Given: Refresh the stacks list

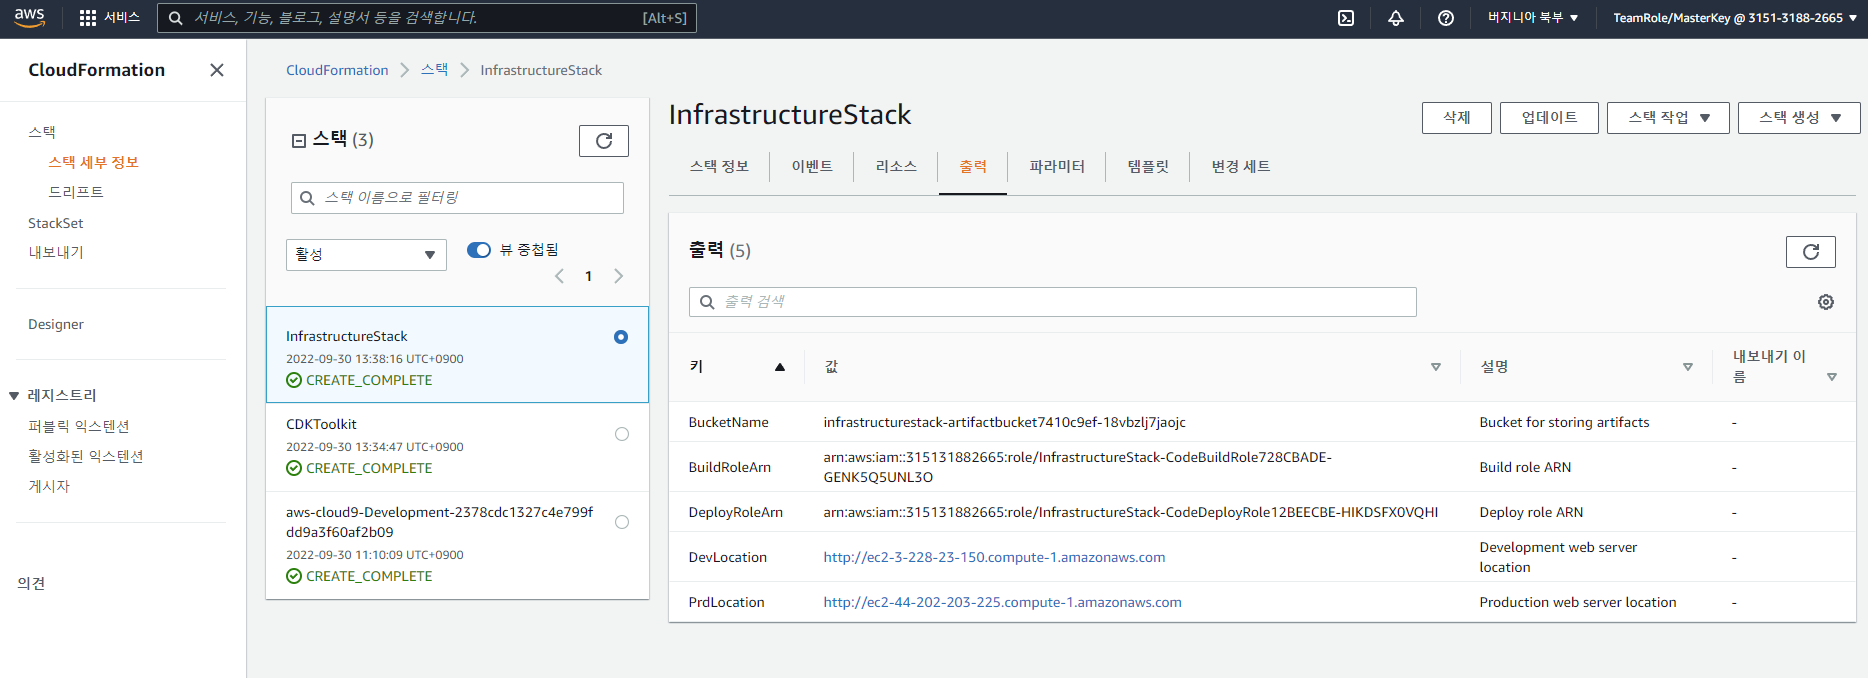Looking at the screenshot, I should pos(604,141).
